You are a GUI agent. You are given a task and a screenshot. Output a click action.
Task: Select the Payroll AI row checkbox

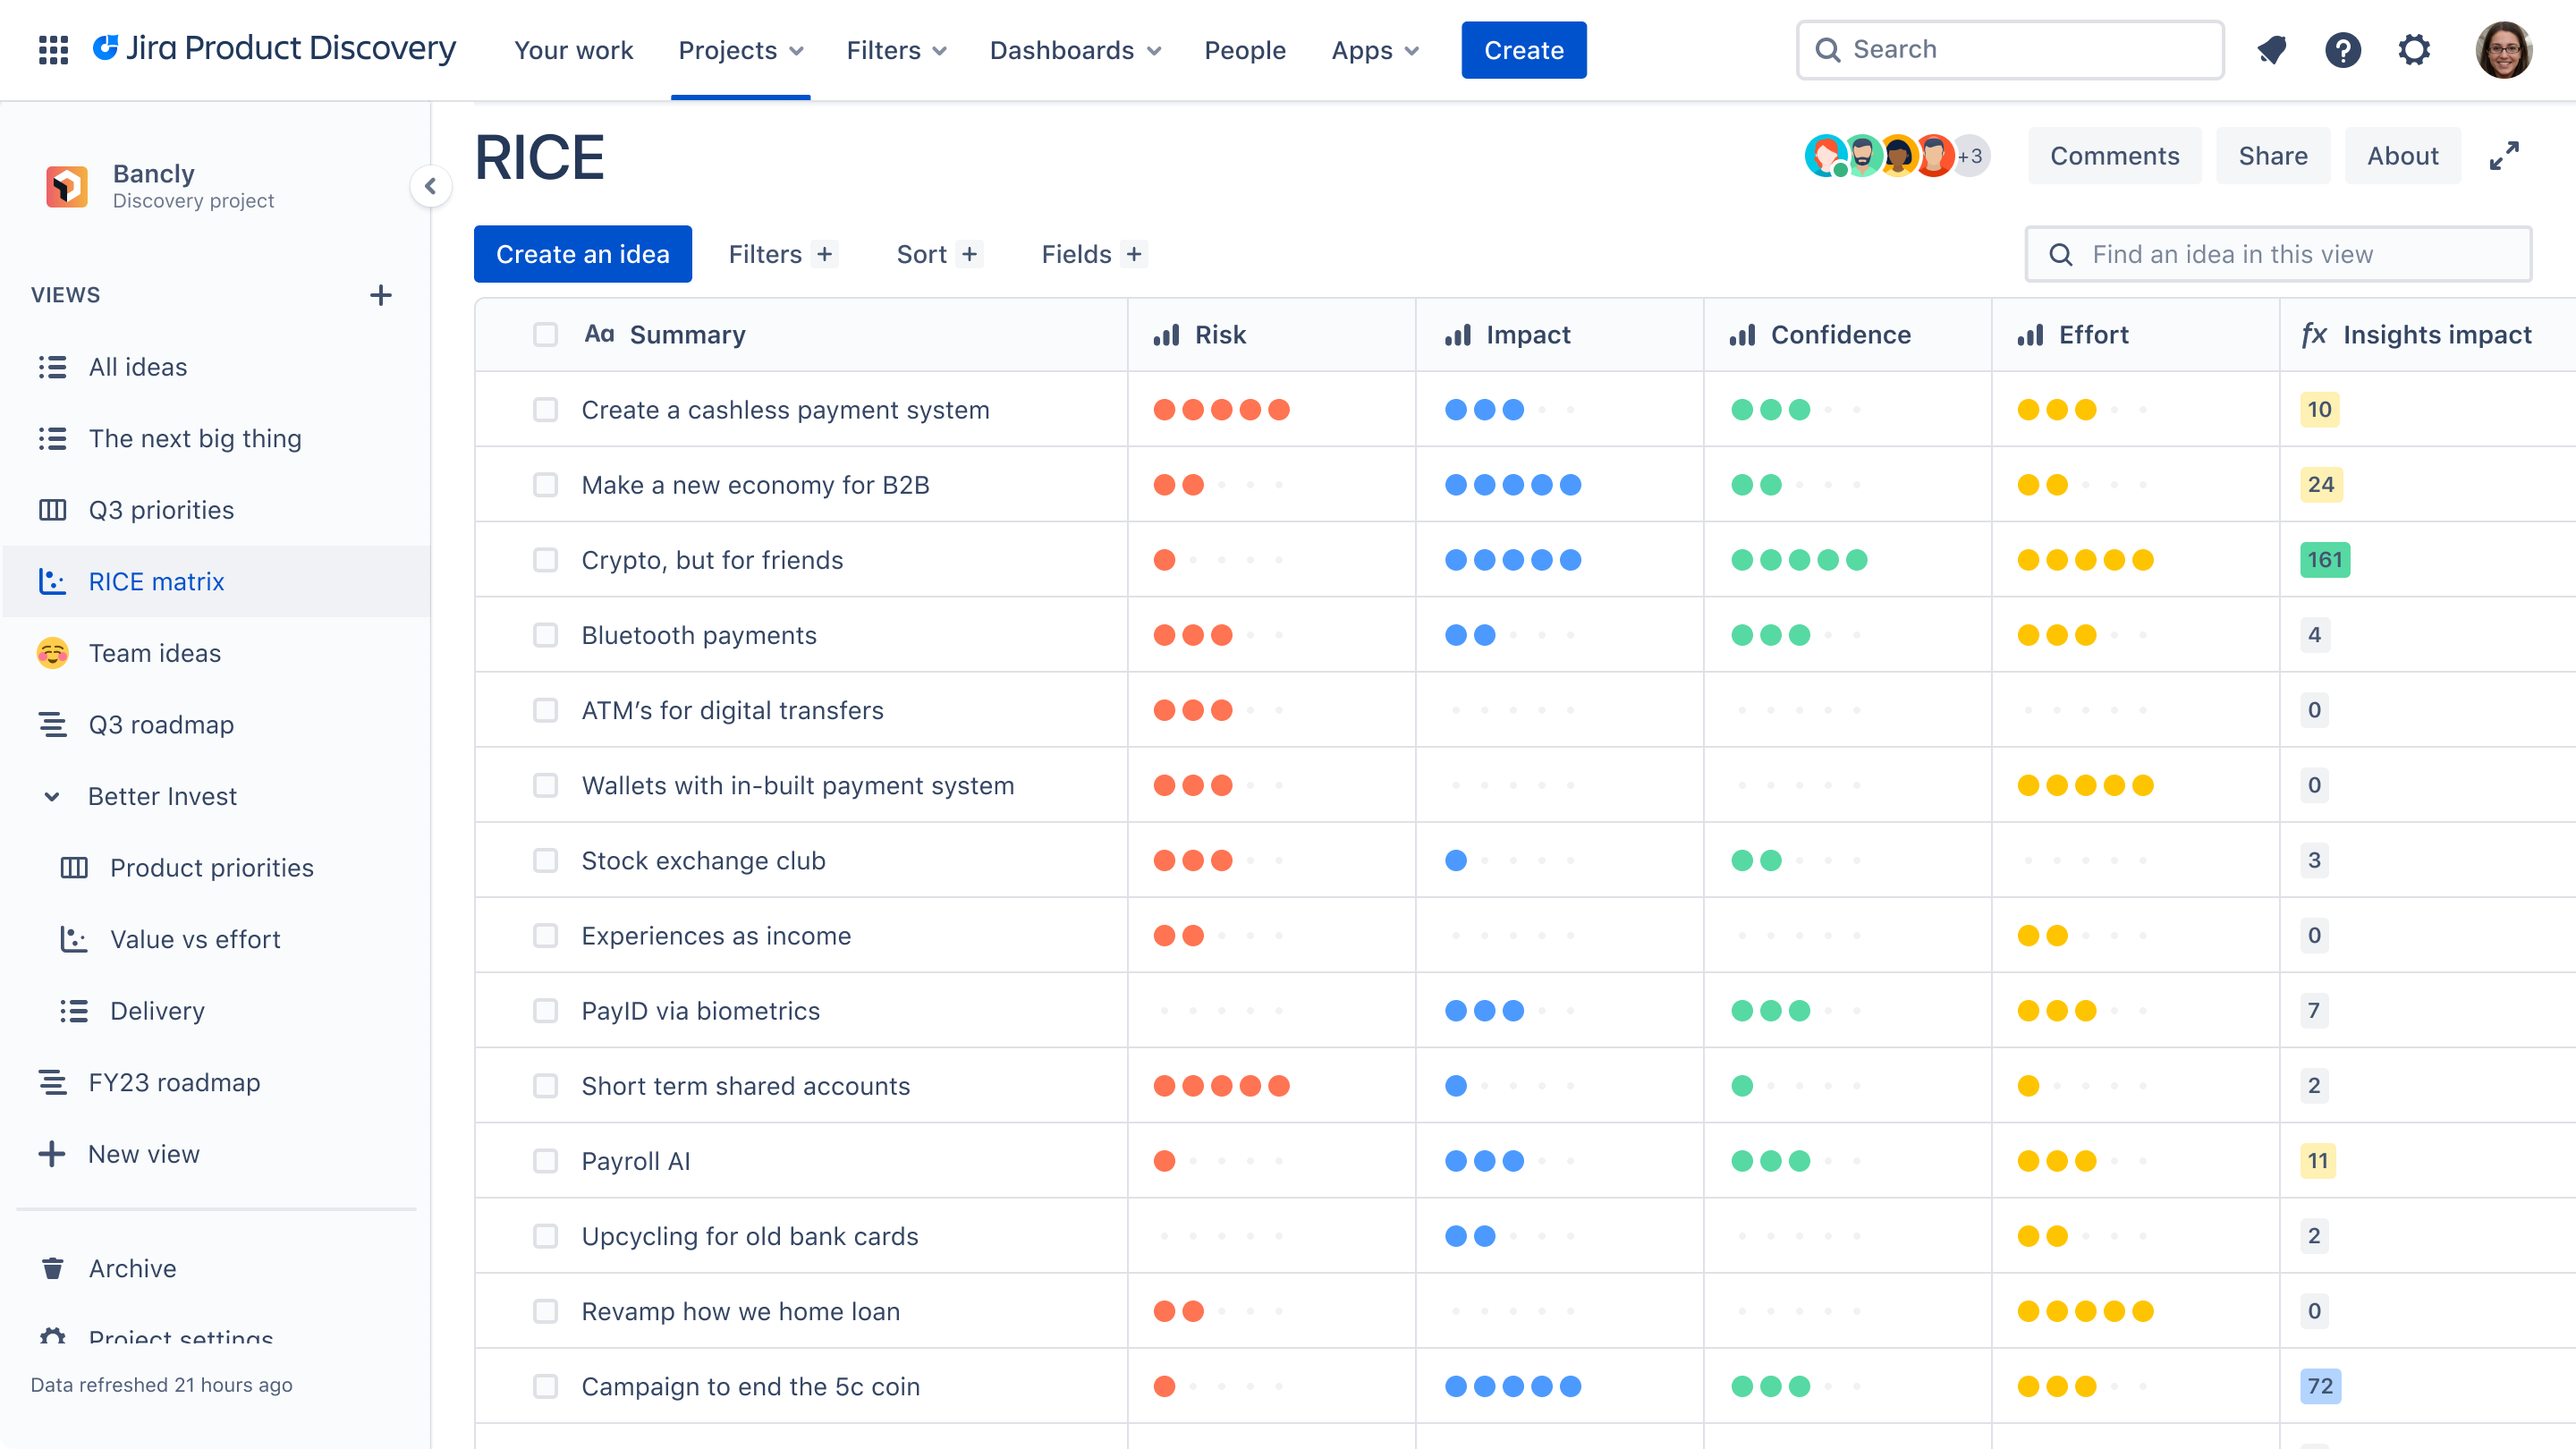[545, 1161]
